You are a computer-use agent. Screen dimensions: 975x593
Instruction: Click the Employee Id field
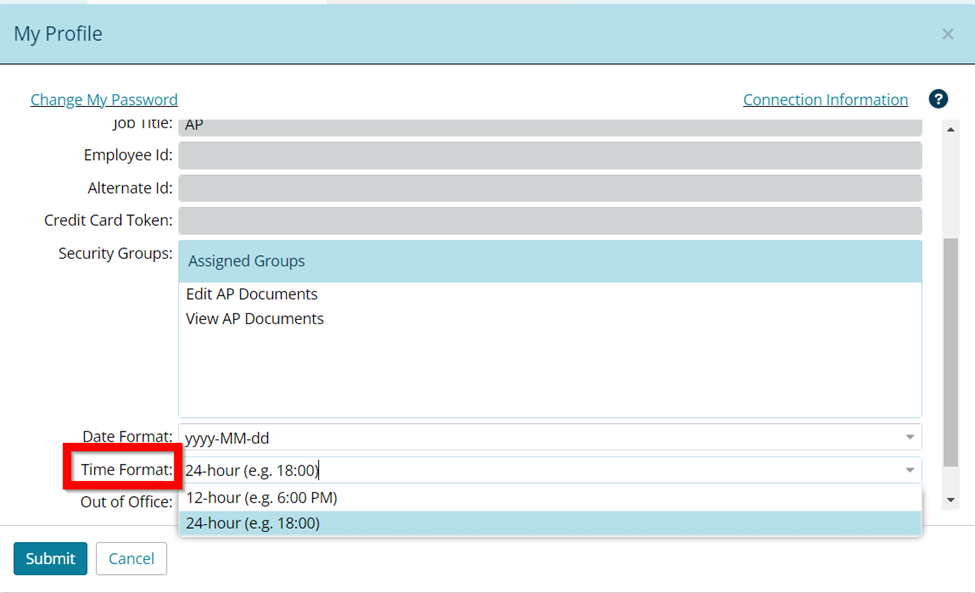[549, 155]
